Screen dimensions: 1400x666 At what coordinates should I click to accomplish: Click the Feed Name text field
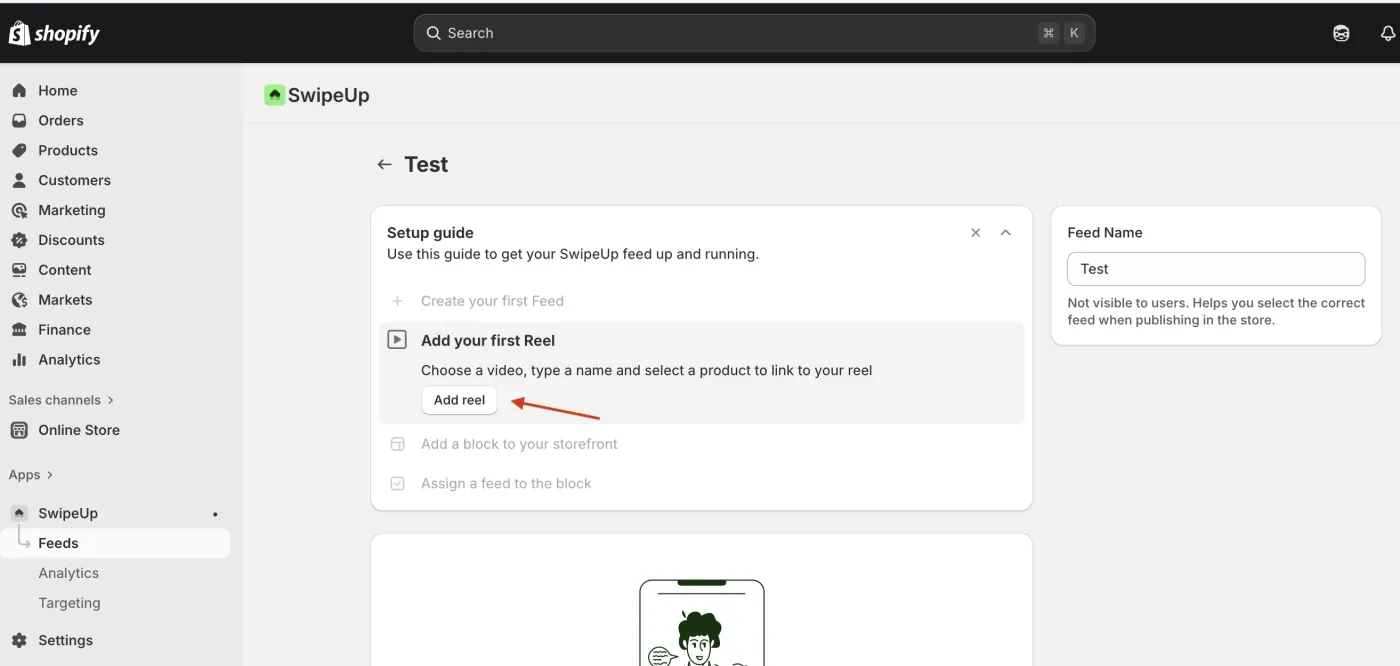coord(1215,269)
